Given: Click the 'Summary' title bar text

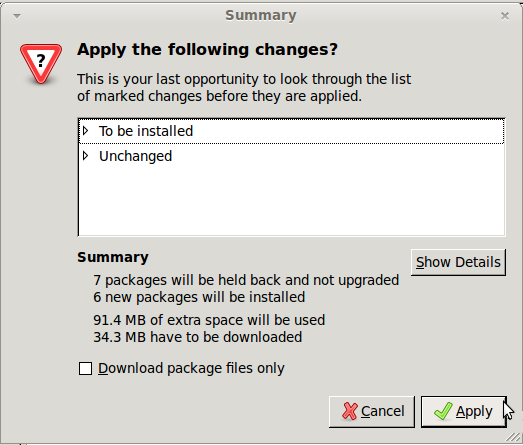Looking at the screenshot, I should [x=261, y=15].
